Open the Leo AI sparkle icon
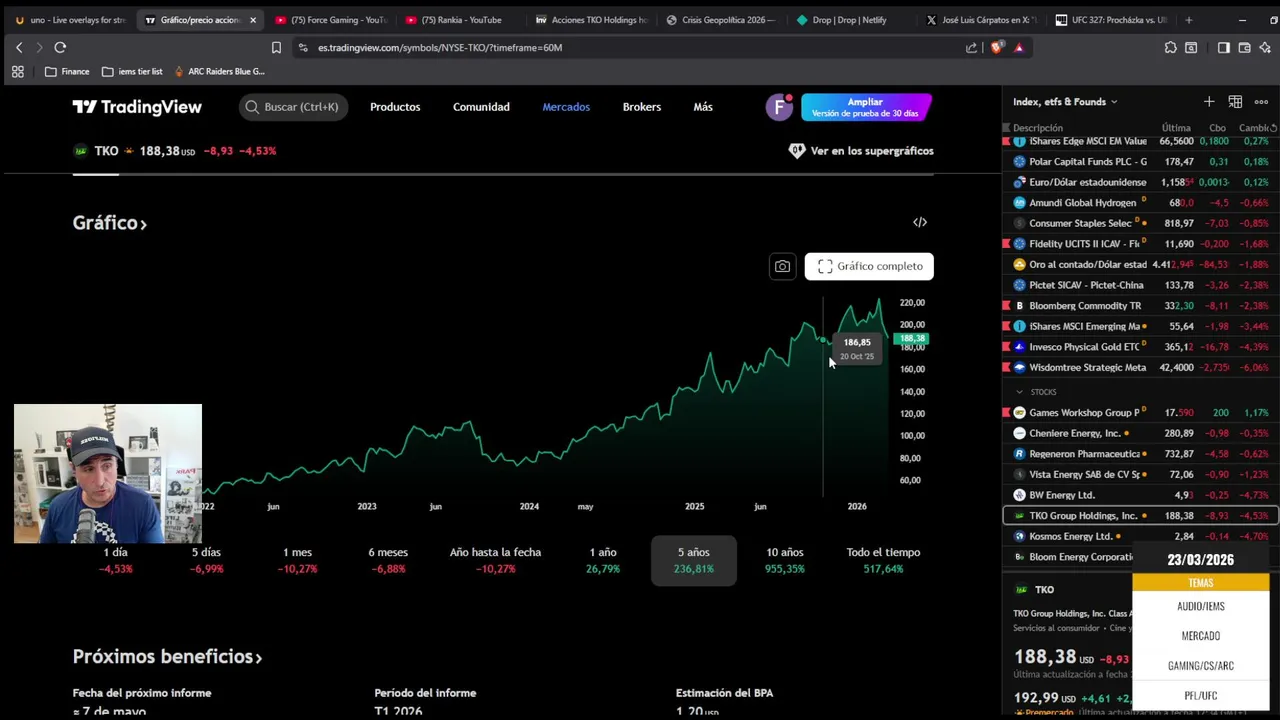1280x720 pixels. (x=1265, y=47)
